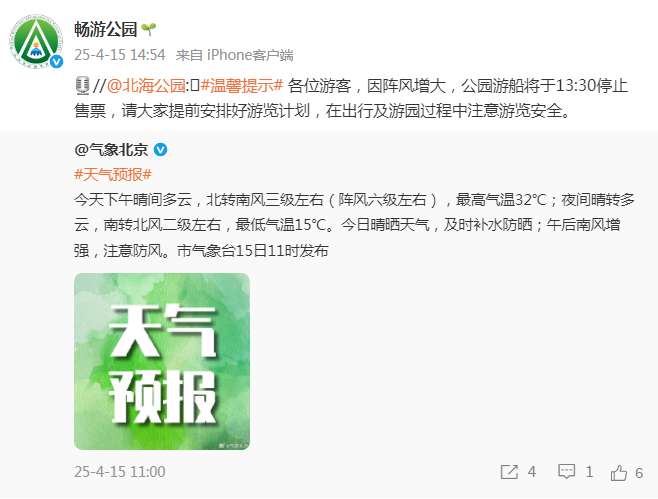658x499 pixels.
Task: Click the verified badge next to 气象北京
Action: (x=161, y=150)
